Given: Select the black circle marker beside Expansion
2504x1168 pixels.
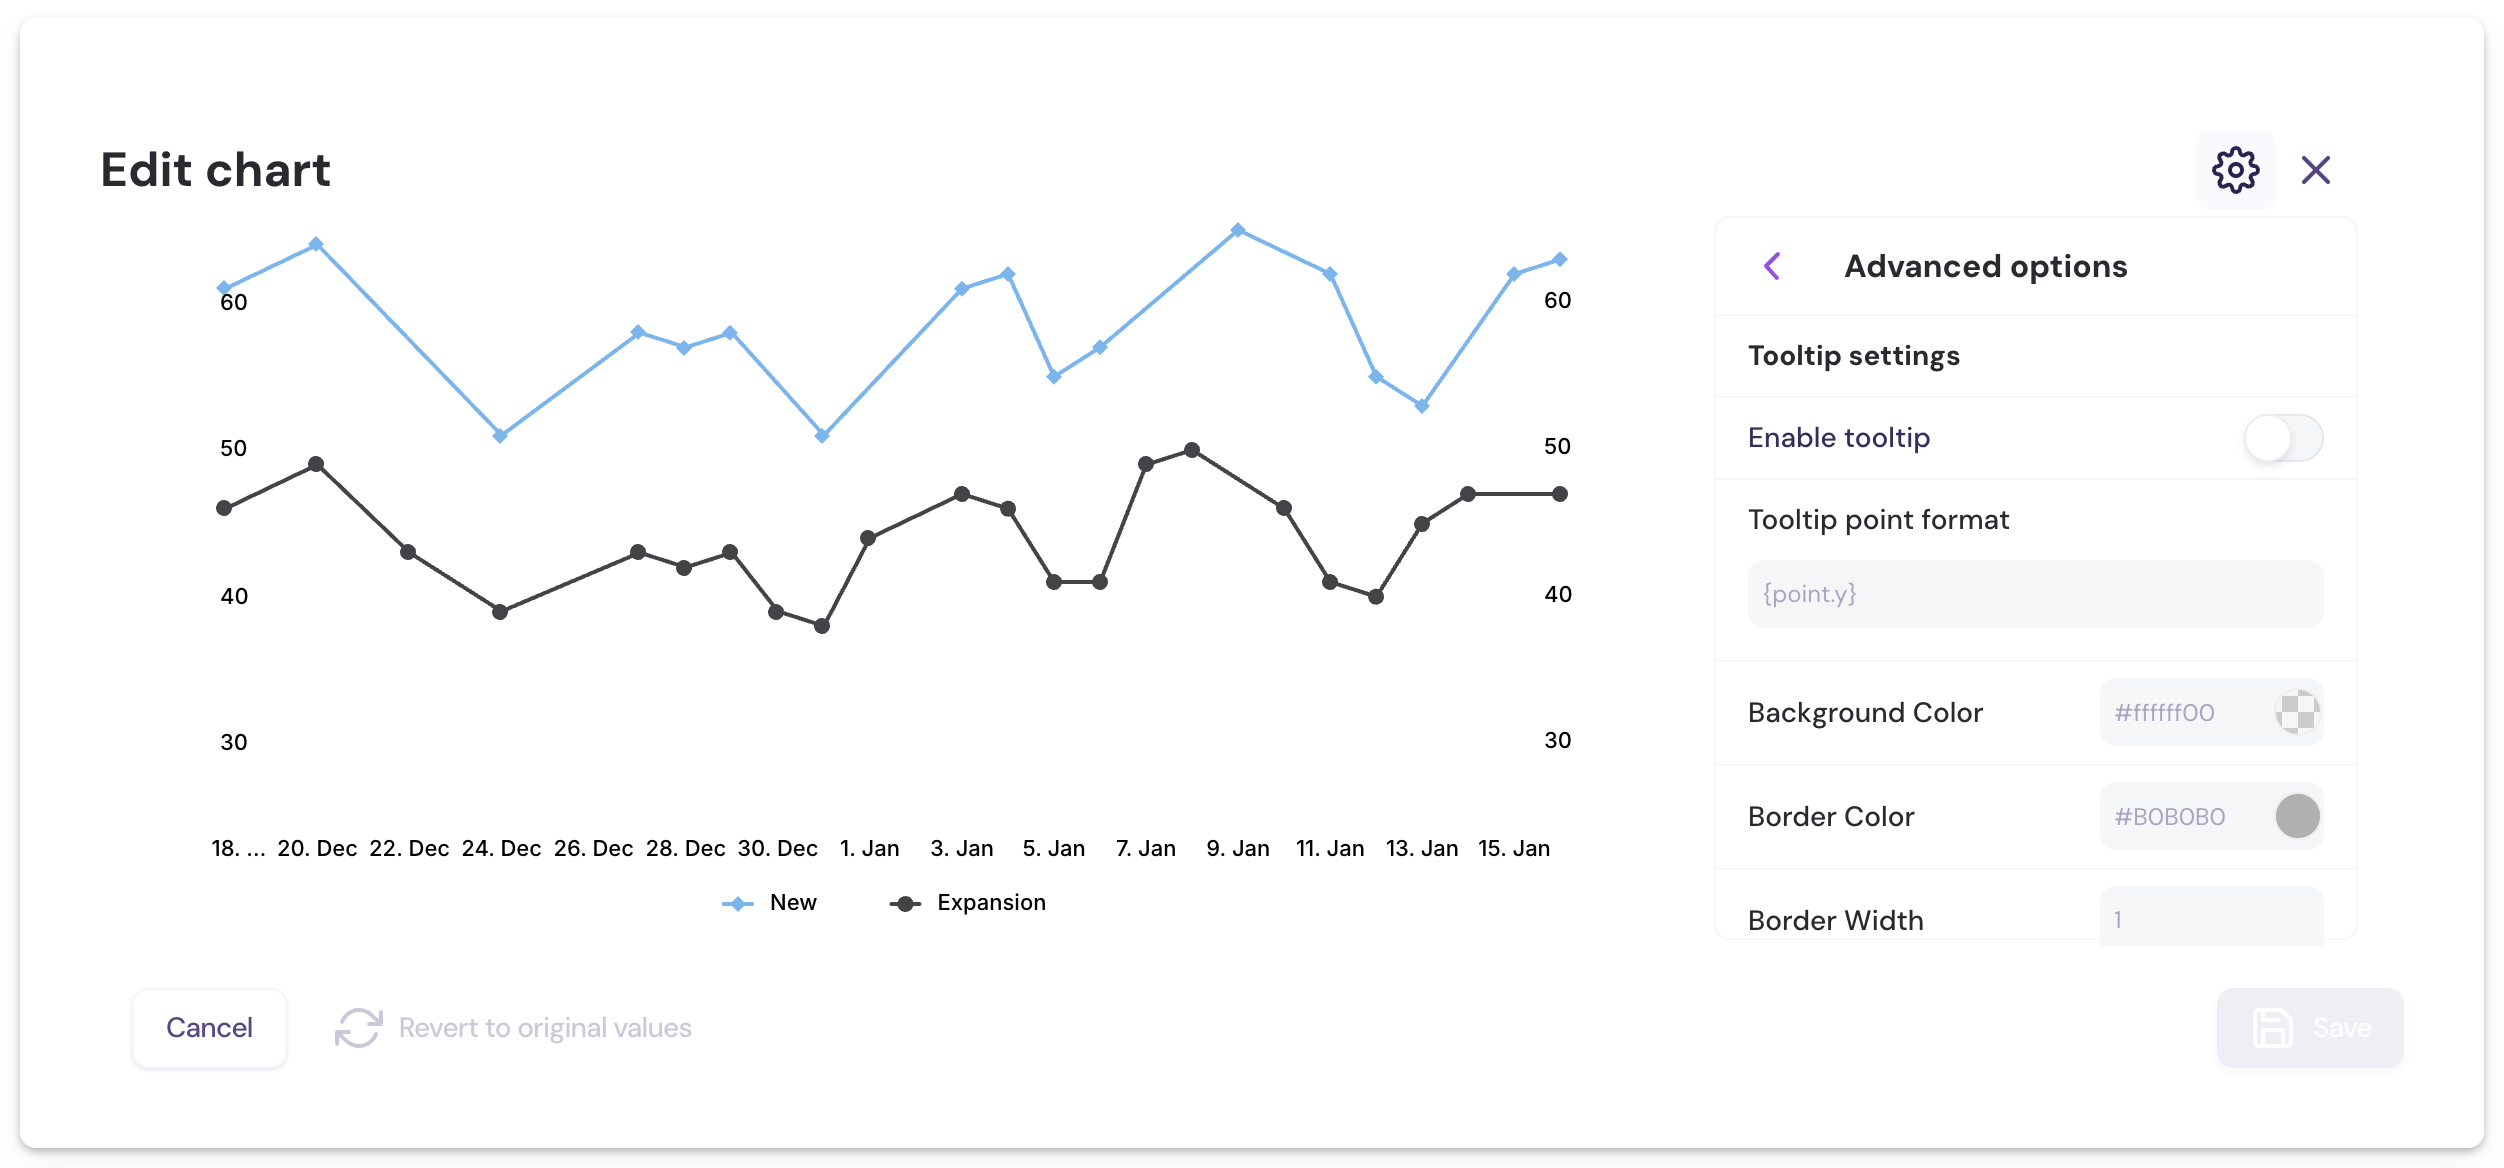Looking at the screenshot, I should (x=903, y=902).
